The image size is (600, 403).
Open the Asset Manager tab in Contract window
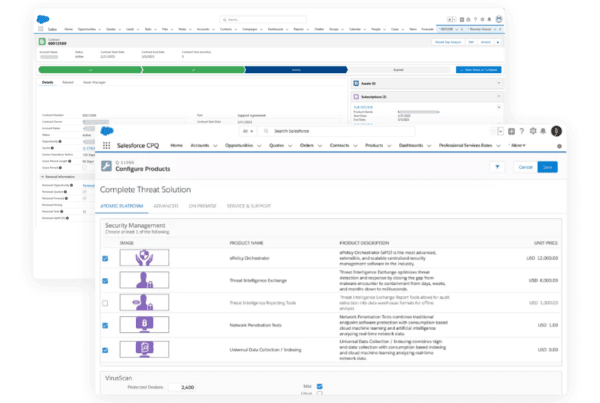pyautogui.click(x=94, y=82)
